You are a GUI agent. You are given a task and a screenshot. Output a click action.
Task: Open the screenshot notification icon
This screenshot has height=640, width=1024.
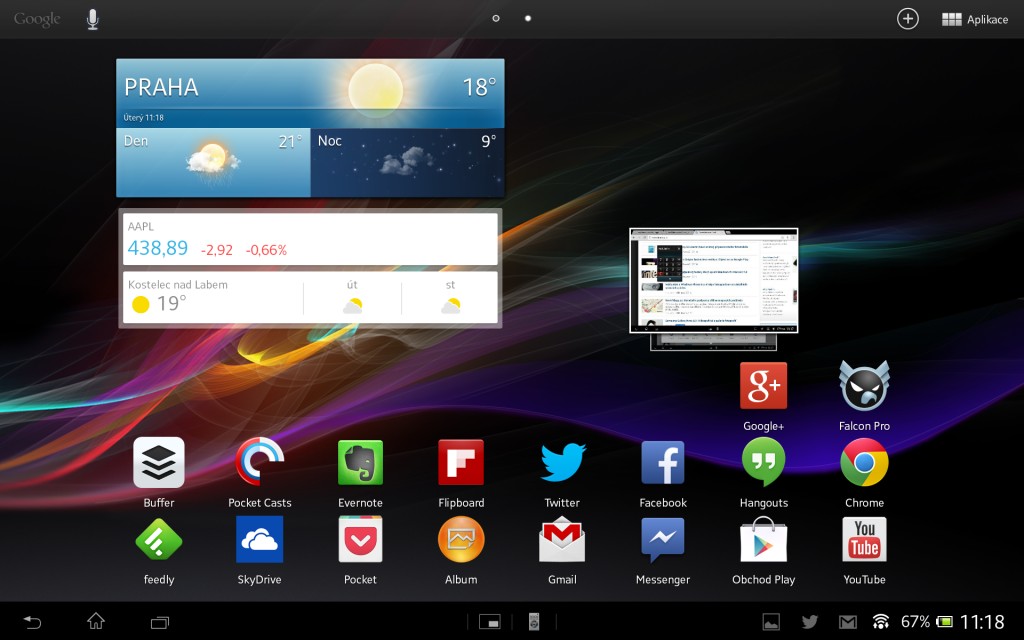coord(771,622)
